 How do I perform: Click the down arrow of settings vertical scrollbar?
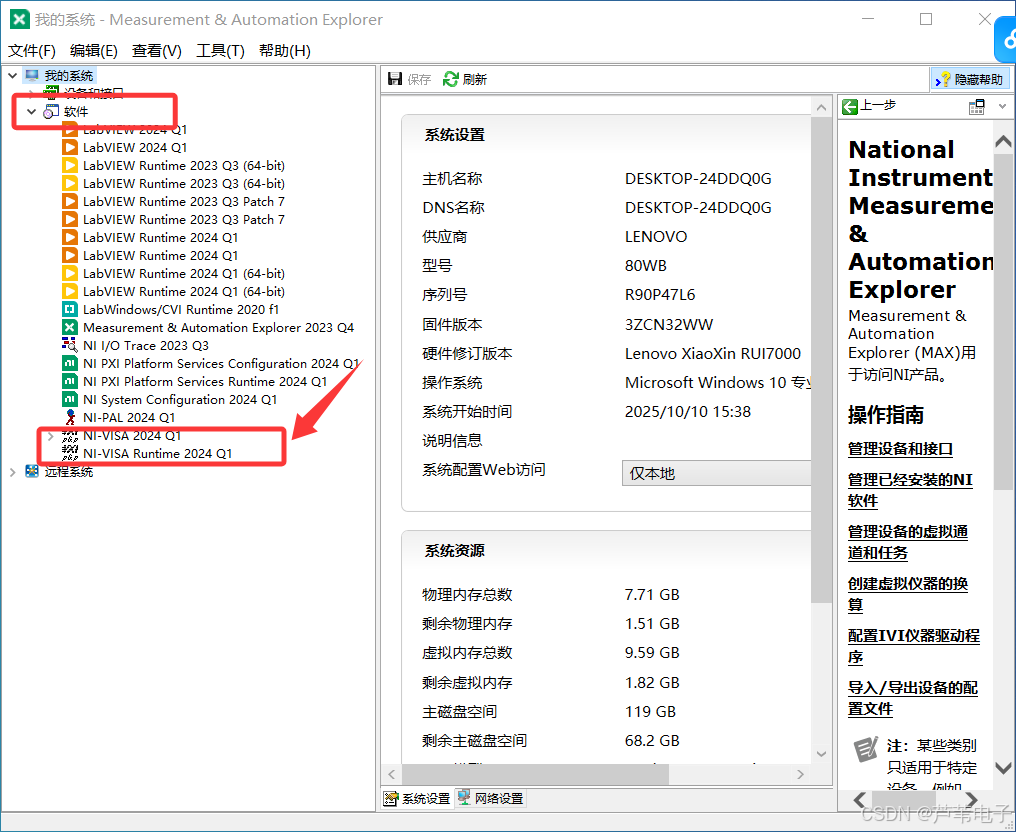(x=821, y=754)
